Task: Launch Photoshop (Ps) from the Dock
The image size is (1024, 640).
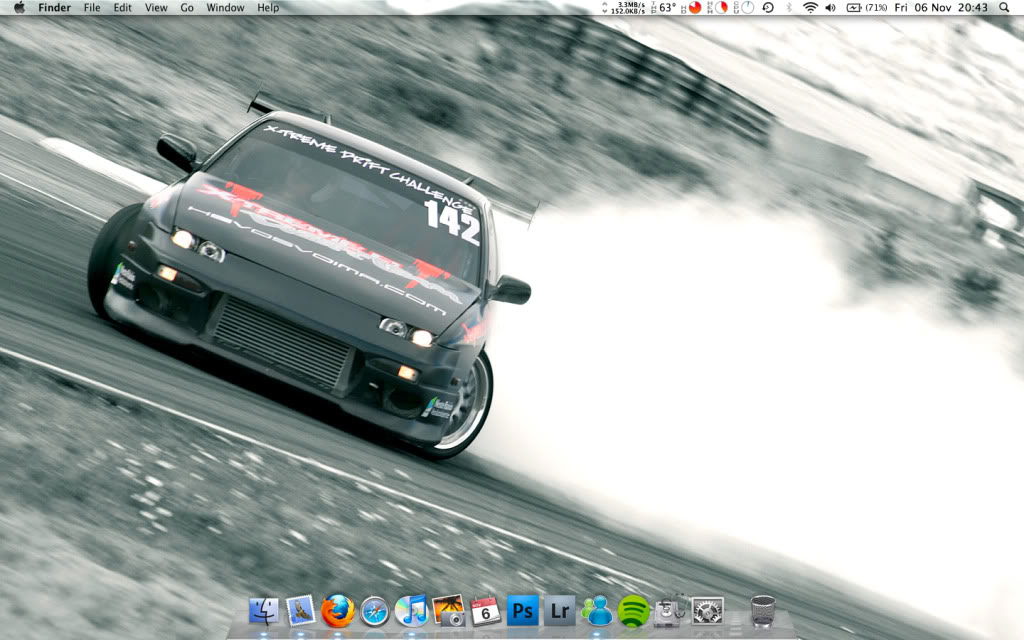Action: (x=522, y=611)
